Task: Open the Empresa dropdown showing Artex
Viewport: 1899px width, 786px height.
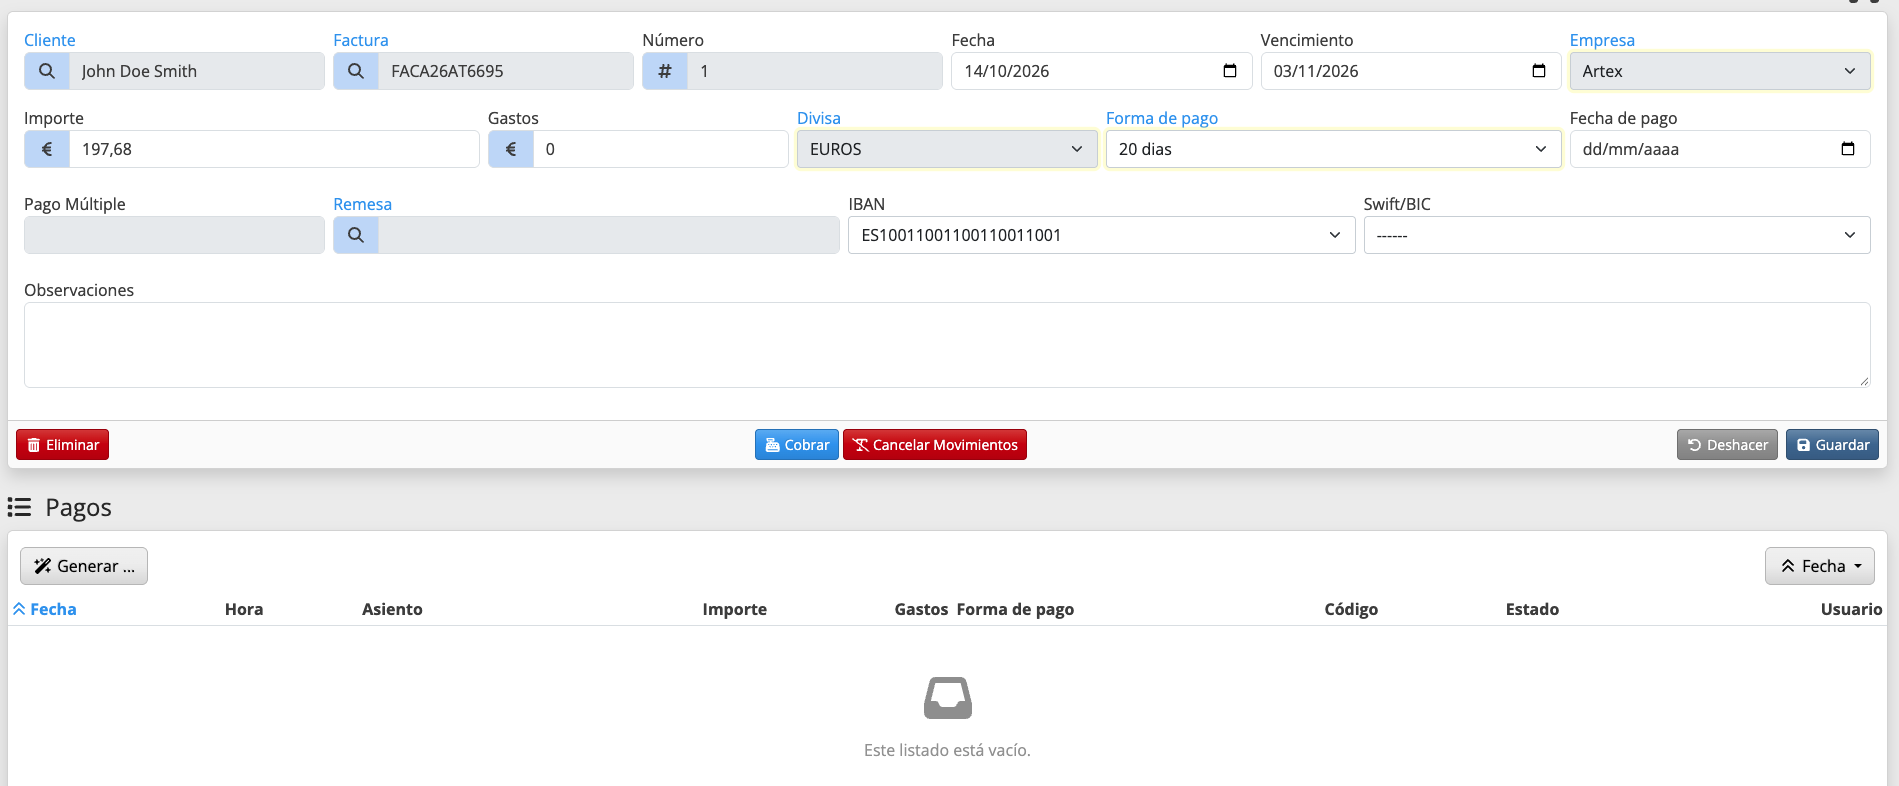Action: point(1720,71)
